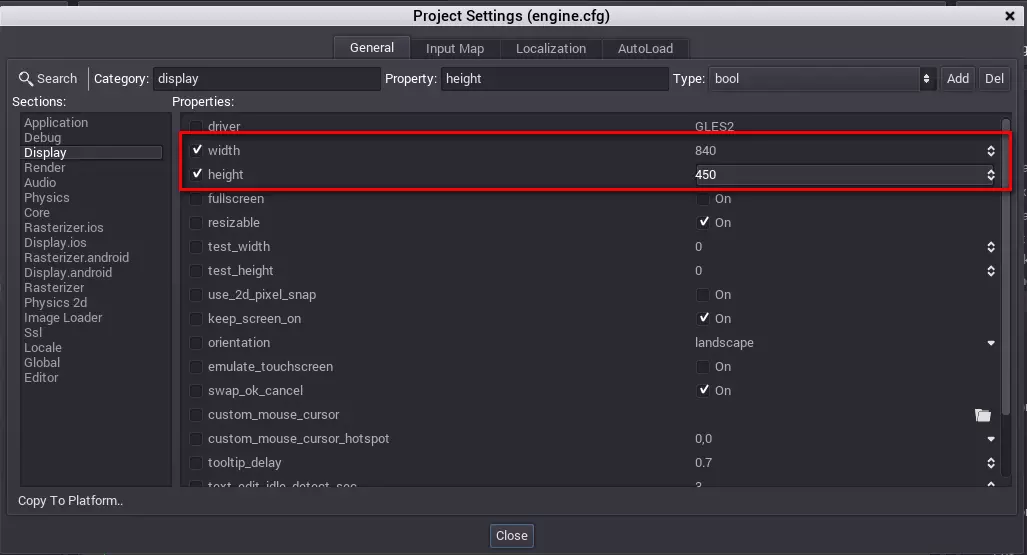The width and height of the screenshot is (1027, 555).
Task: Click the test_width stepper arrows
Action: pos(990,247)
